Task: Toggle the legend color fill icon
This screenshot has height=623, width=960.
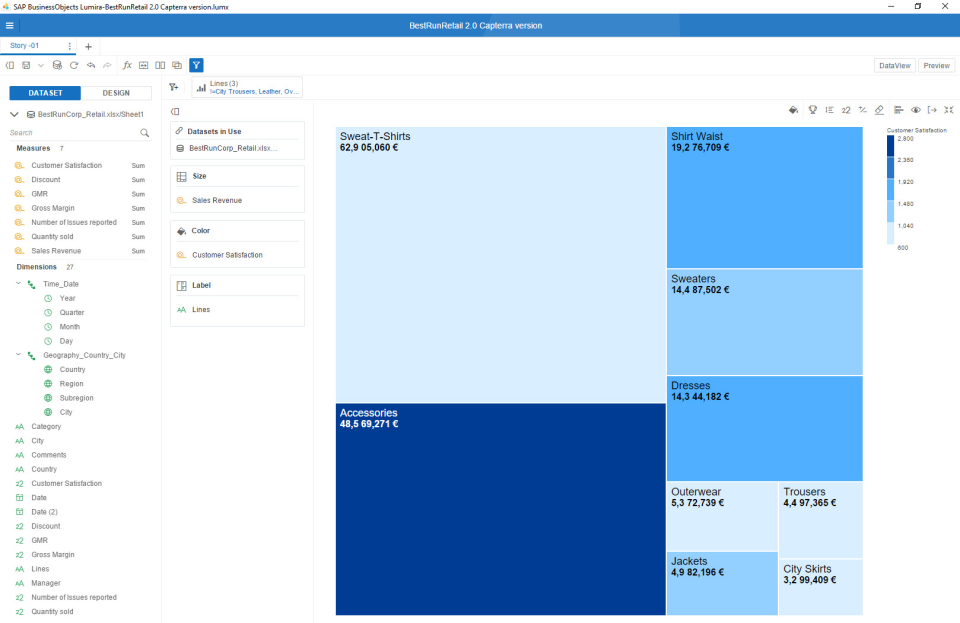Action: coord(794,110)
